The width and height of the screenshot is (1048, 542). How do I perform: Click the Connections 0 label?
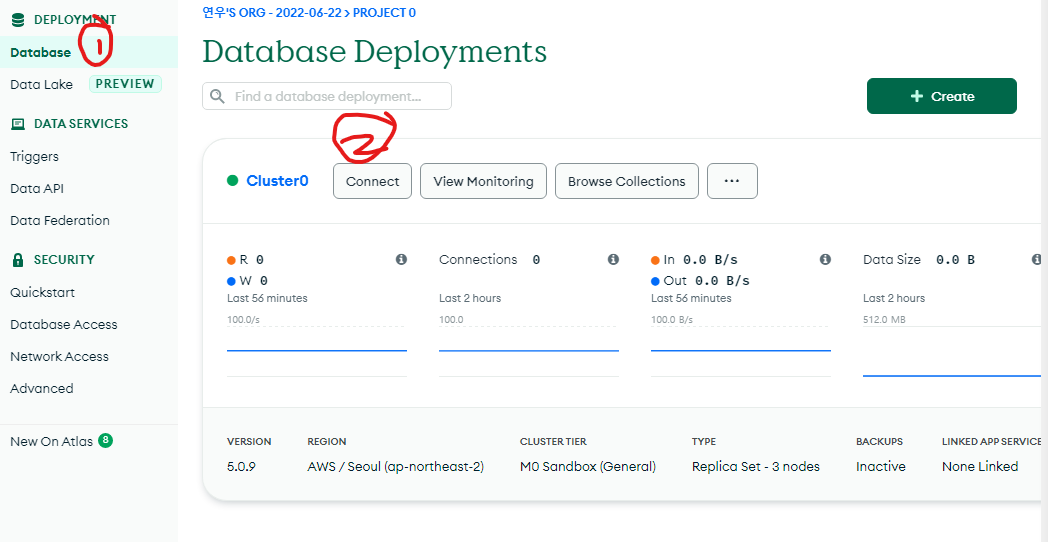[x=489, y=259]
